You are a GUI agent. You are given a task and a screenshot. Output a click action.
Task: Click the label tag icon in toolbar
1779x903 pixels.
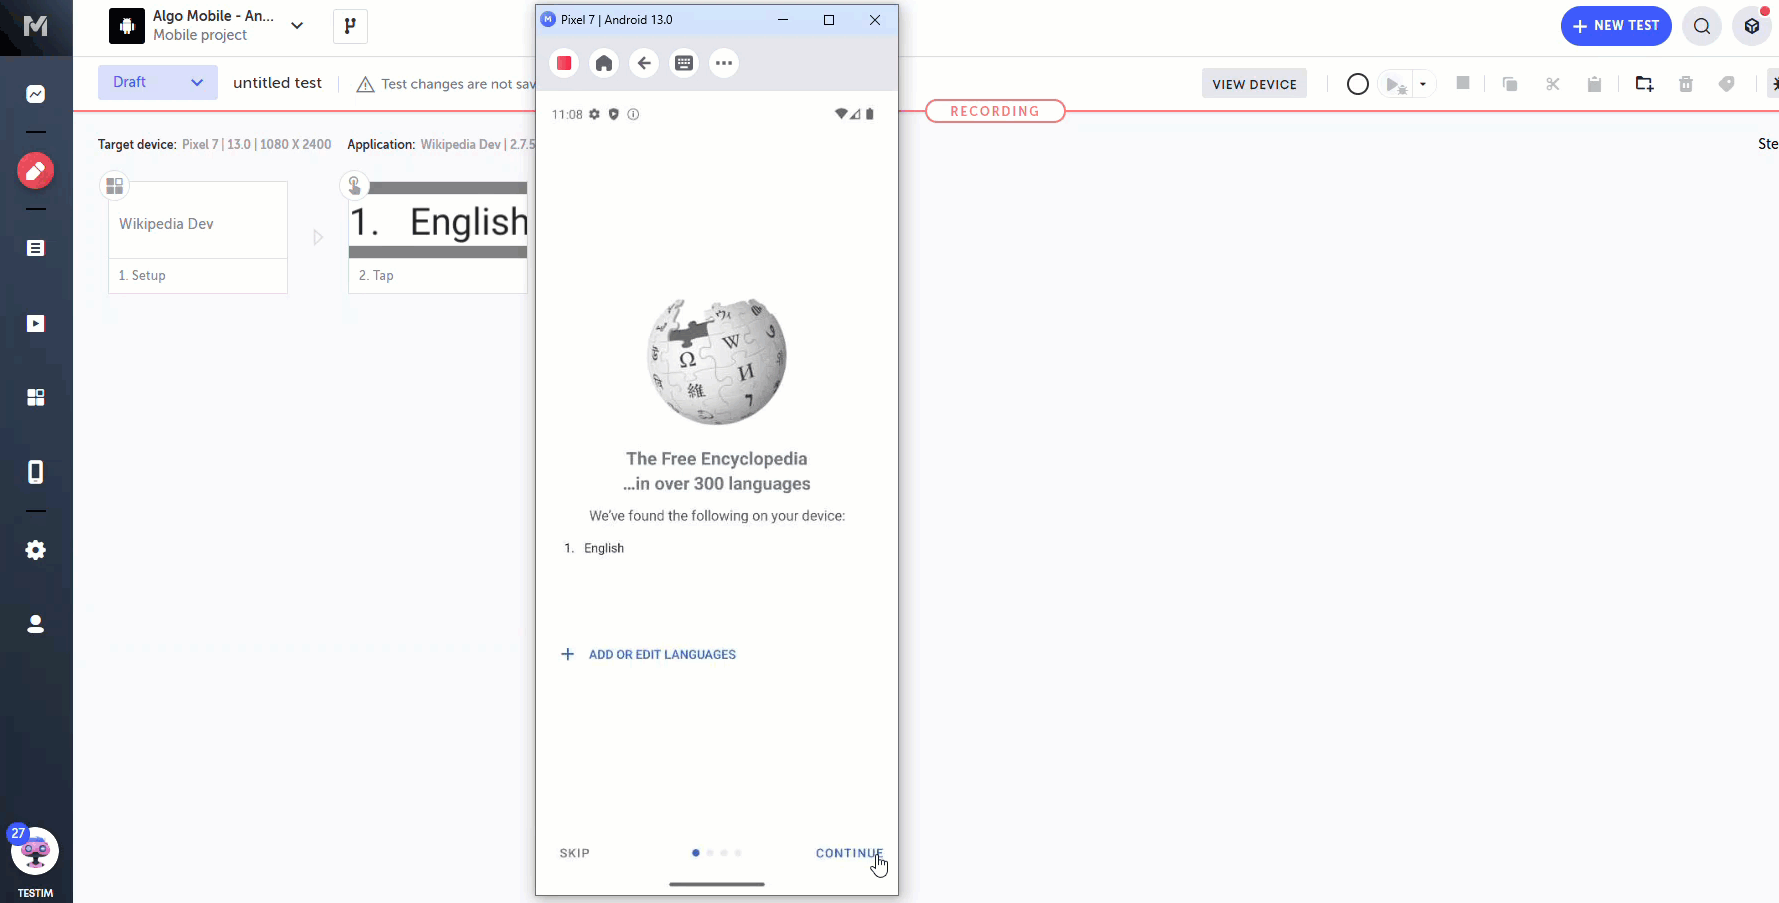1727,84
